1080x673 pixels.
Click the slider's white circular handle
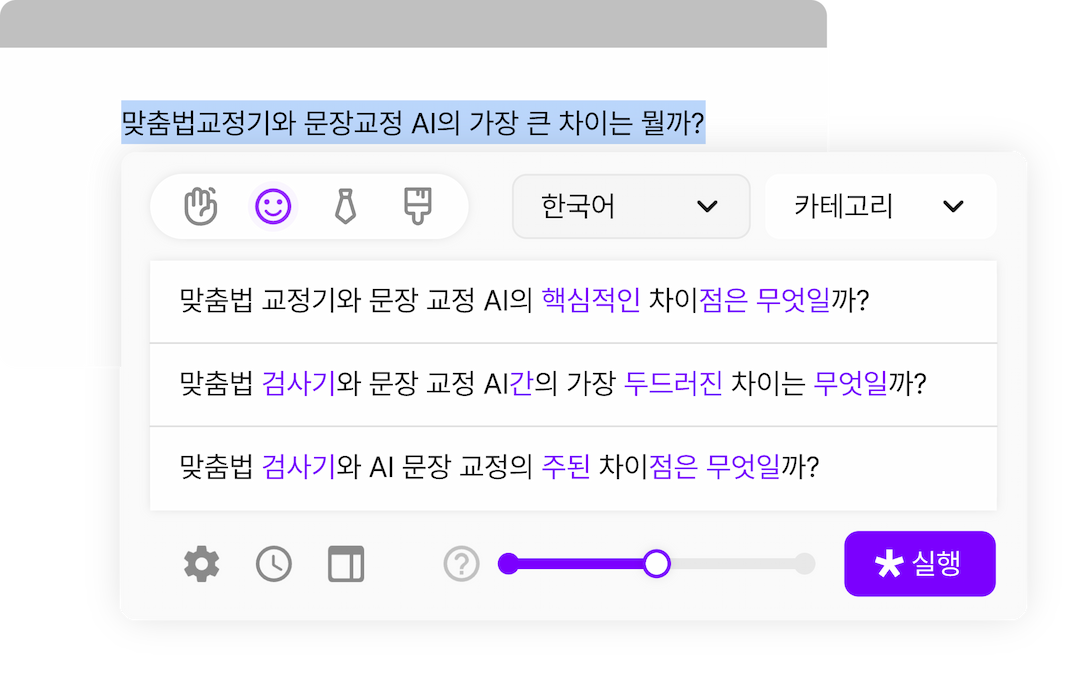pyautogui.click(x=656, y=564)
